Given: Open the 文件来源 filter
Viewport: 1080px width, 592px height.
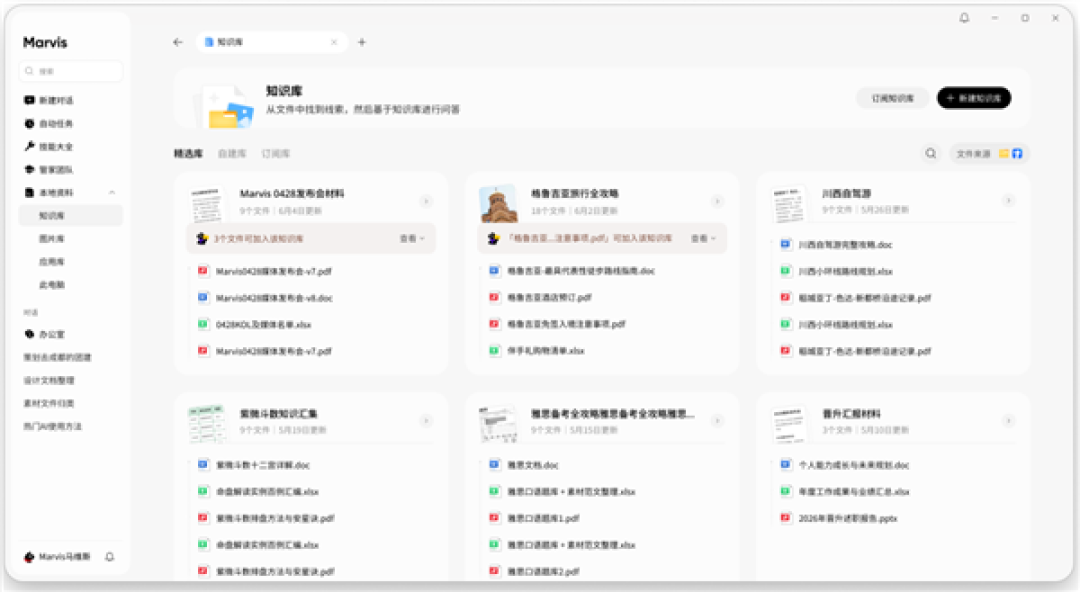Looking at the screenshot, I should [989, 153].
